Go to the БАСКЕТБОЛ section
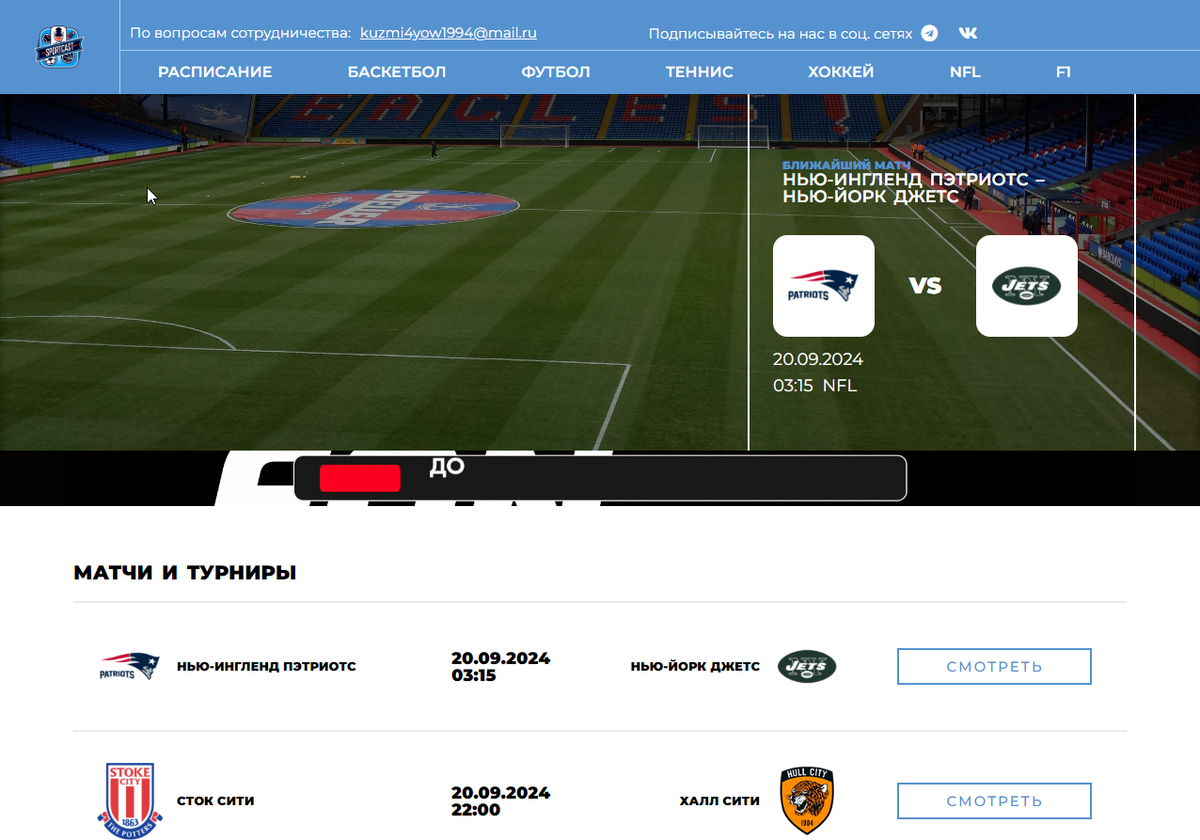 click(397, 72)
